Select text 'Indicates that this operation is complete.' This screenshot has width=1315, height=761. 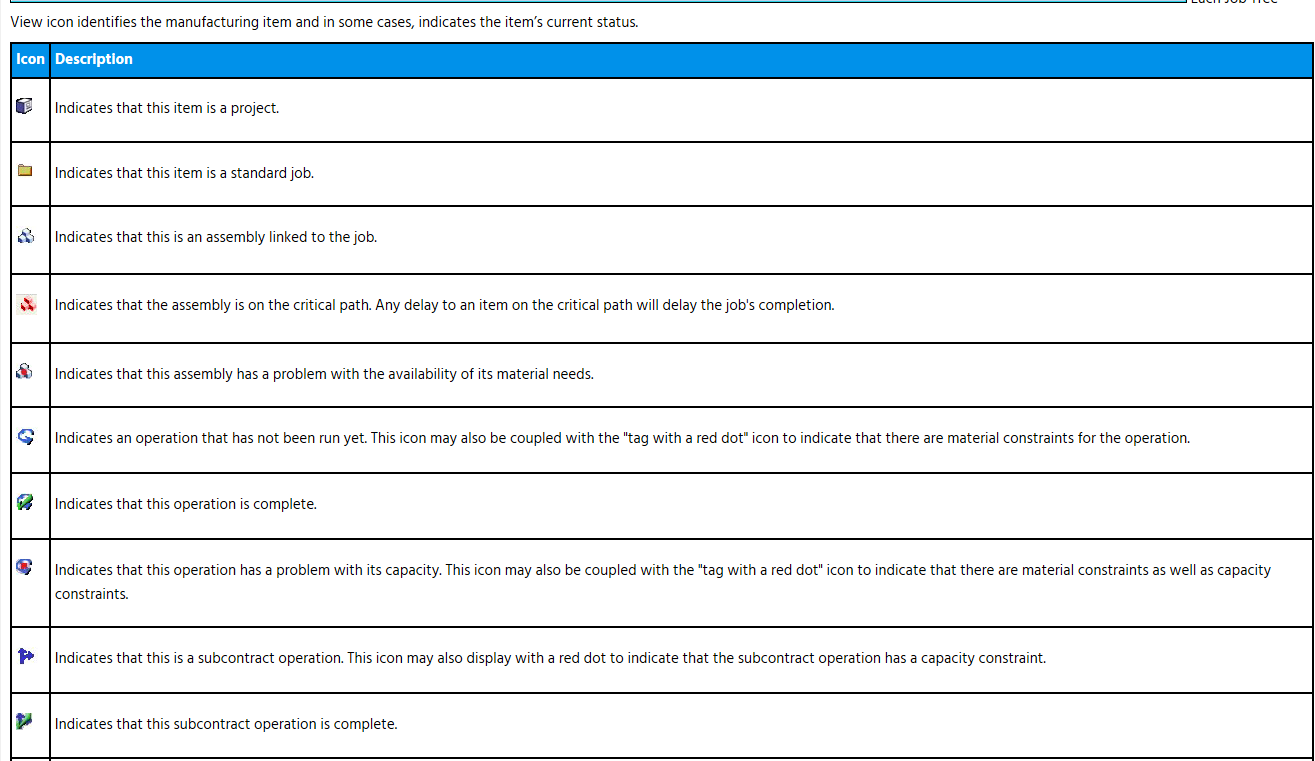186,504
